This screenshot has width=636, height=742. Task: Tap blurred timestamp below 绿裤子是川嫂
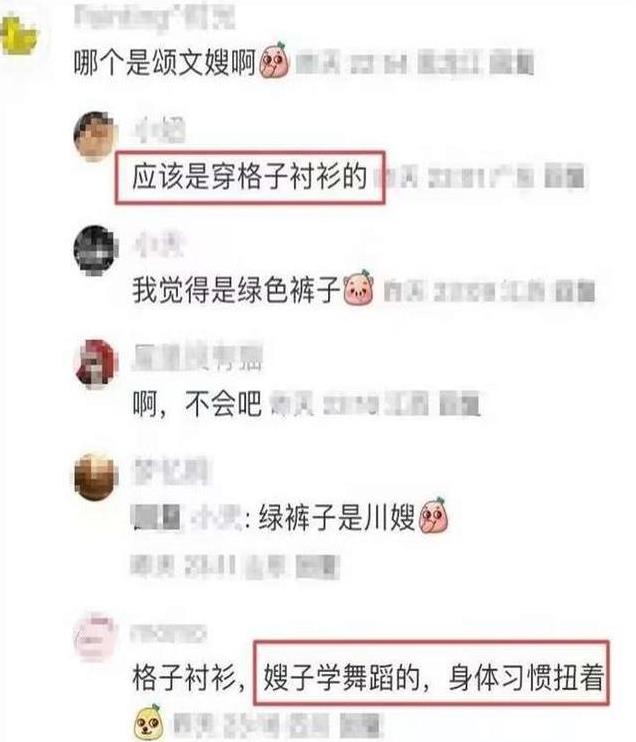235,565
